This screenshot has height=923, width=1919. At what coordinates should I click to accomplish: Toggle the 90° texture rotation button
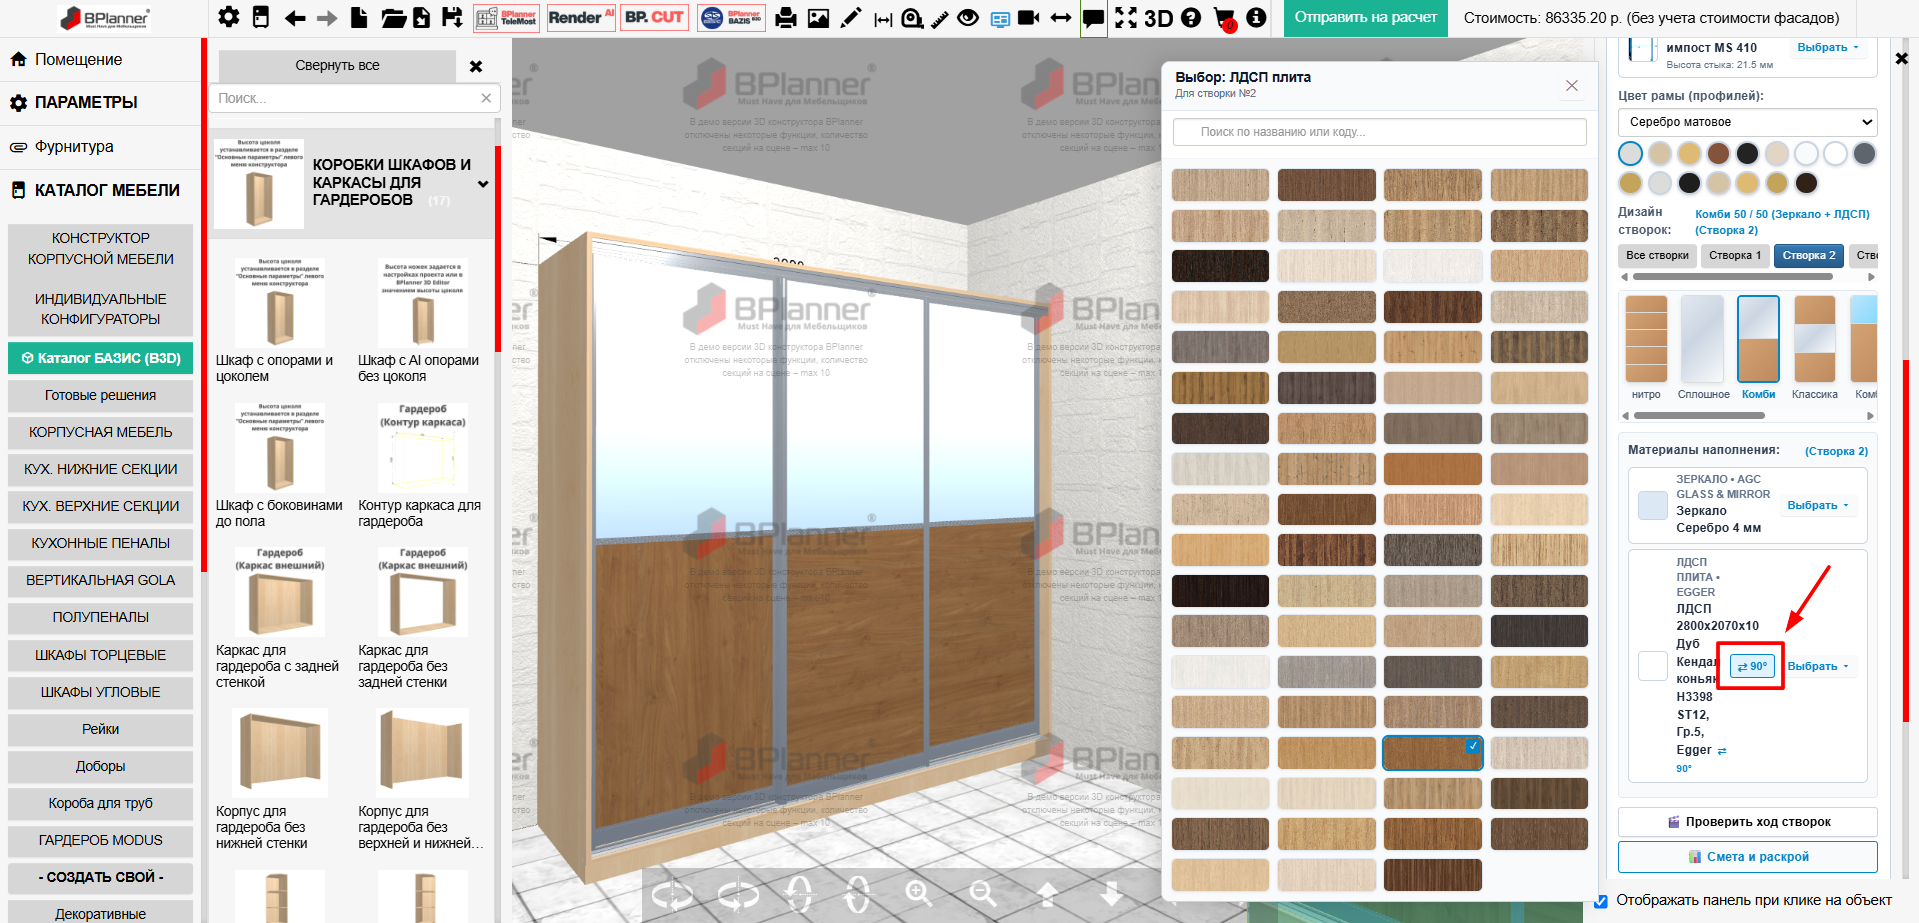click(x=1752, y=666)
